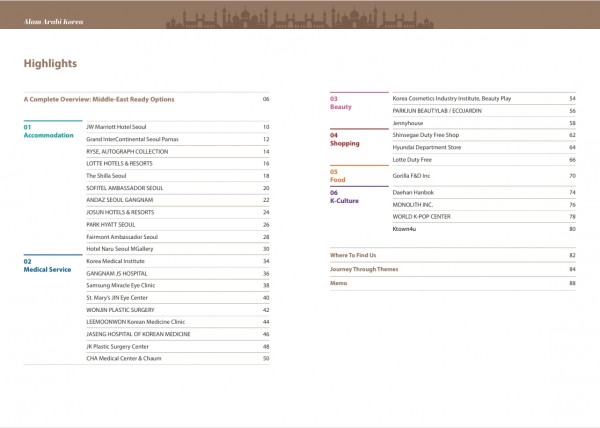Click the '04 Shopping' section label
600x428 pixels.
(x=345, y=140)
